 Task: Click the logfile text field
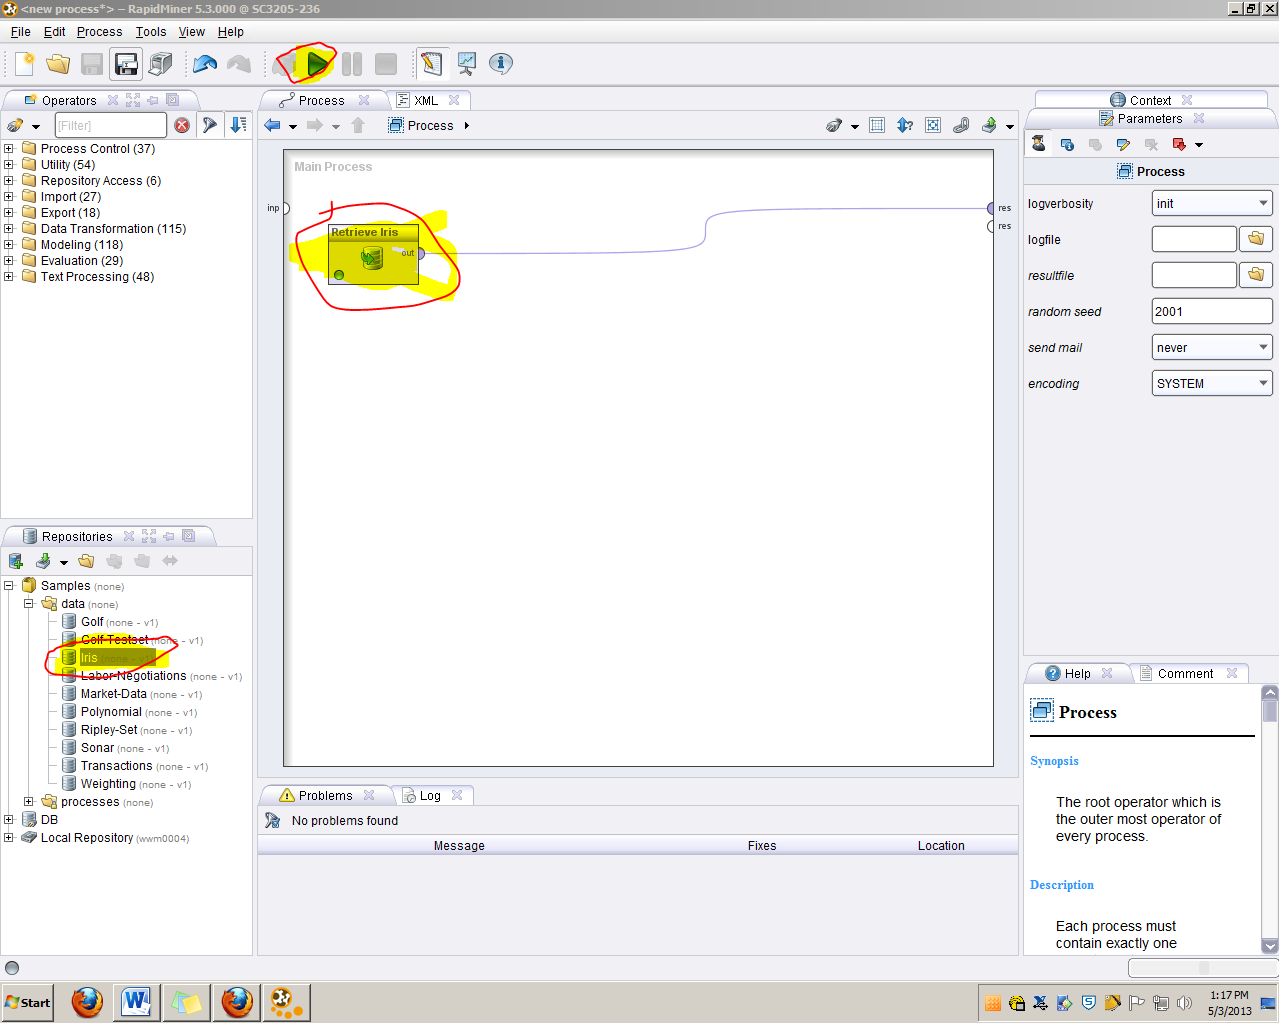(x=1194, y=239)
